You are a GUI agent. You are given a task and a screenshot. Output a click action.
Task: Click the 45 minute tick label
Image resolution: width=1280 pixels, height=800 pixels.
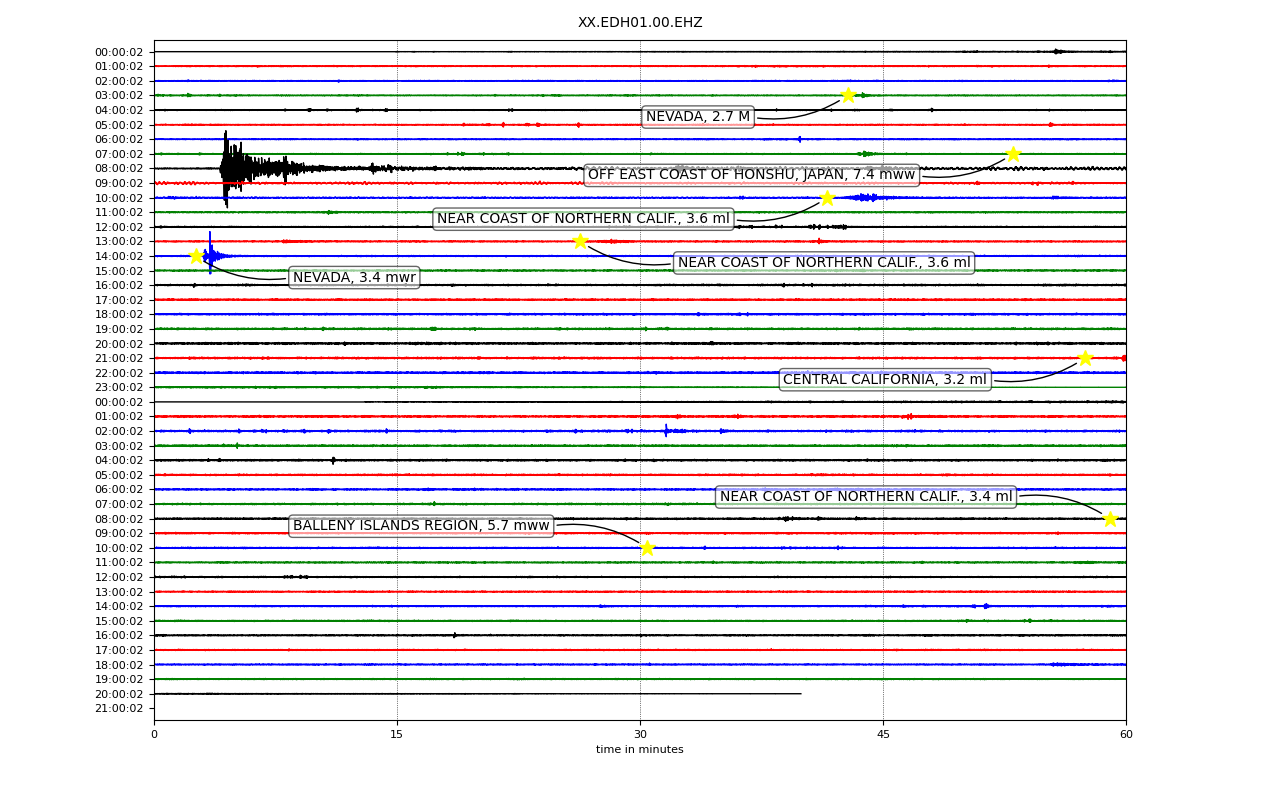[883, 735]
